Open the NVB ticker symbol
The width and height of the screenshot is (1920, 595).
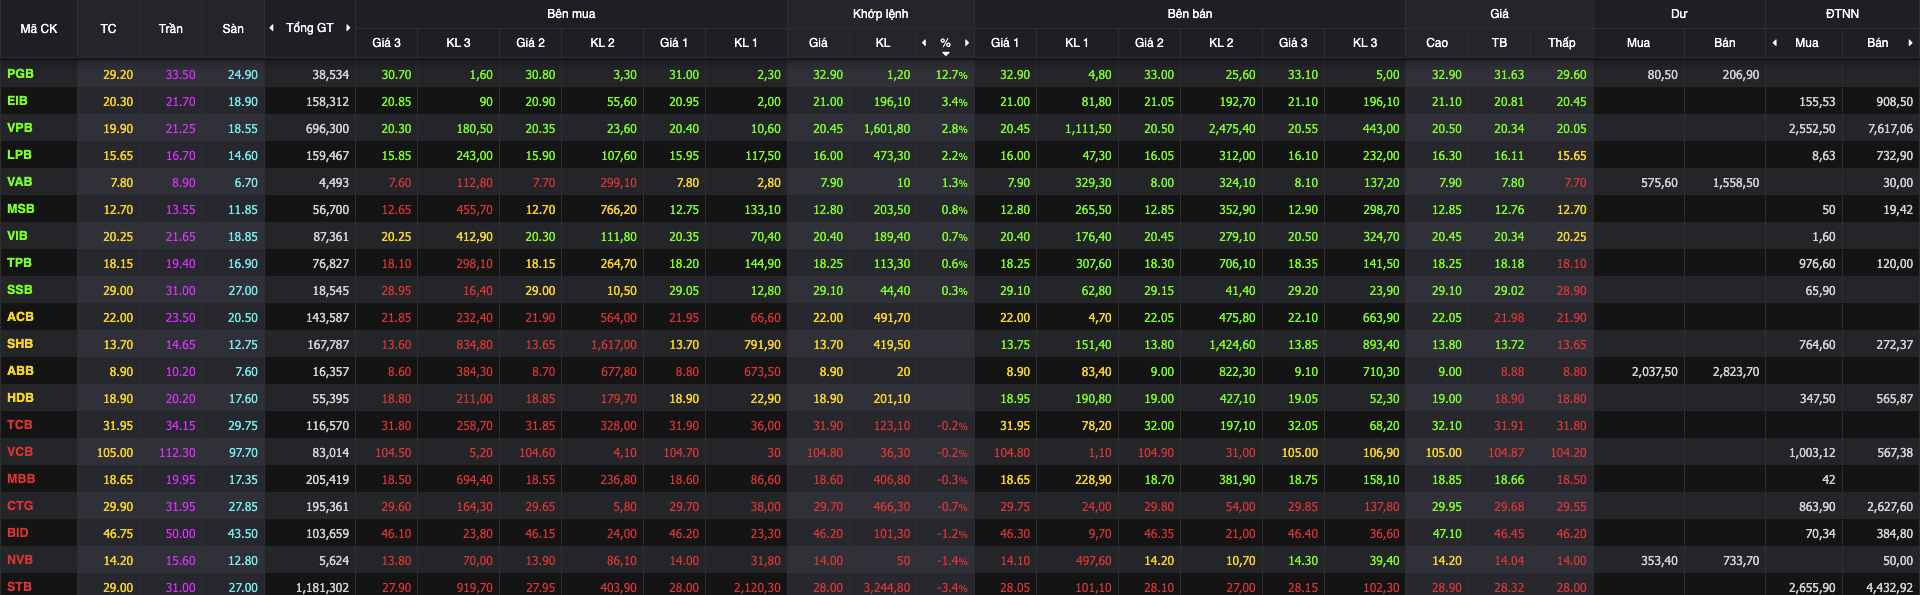[x=20, y=560]
